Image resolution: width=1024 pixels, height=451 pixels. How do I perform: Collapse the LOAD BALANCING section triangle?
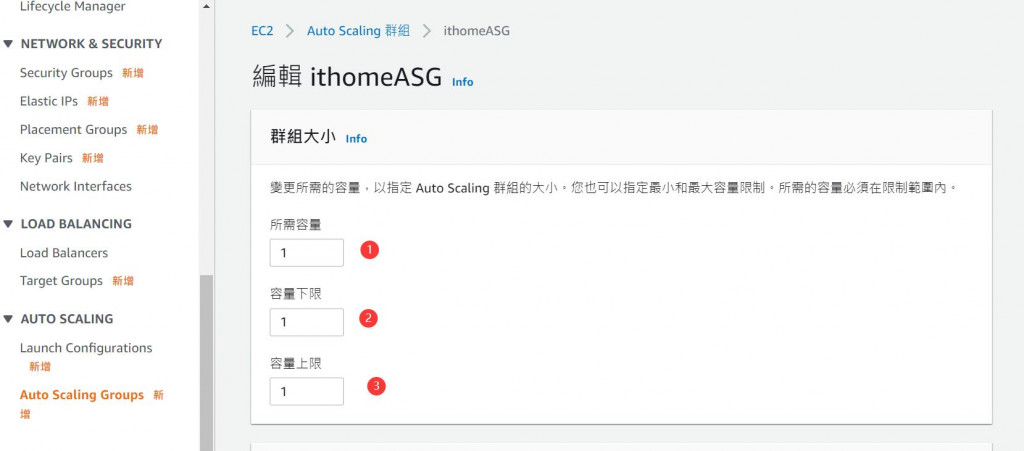coord(8,224)
